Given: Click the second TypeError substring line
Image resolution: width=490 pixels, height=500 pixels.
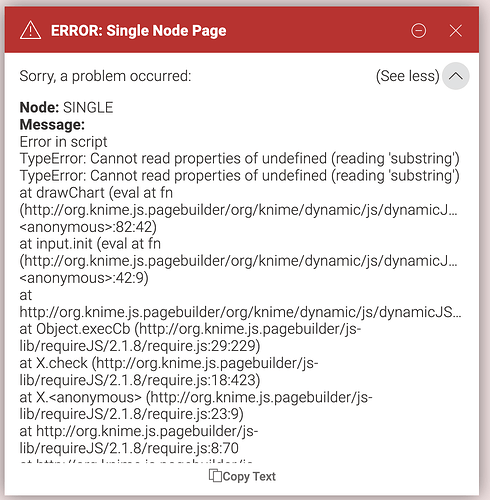Looking at the screenshot, I should (x=239, y=176).
